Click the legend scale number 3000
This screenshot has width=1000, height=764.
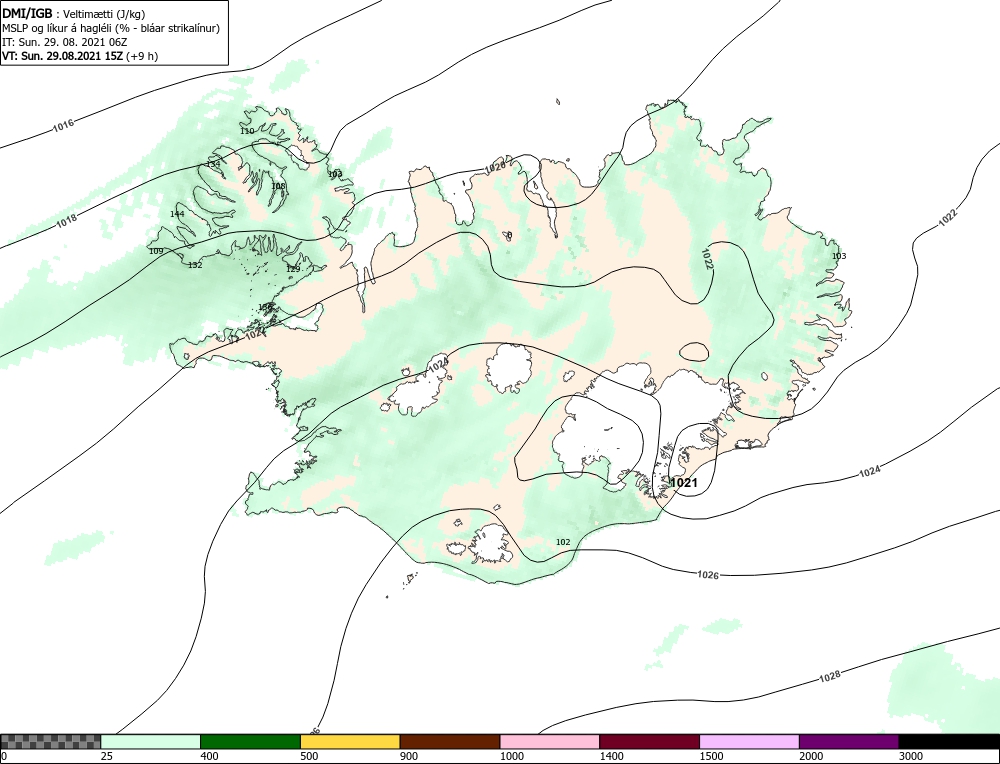(x=911, y=756)
